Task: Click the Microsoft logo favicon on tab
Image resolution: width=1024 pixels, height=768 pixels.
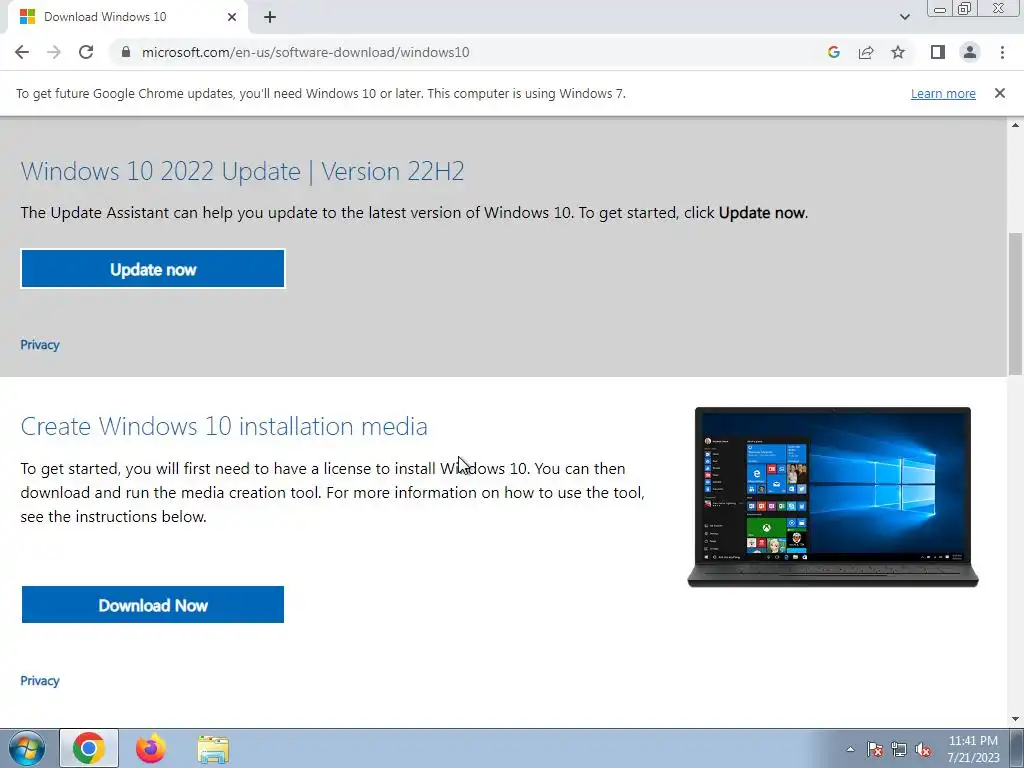Action: coord(27,17)
